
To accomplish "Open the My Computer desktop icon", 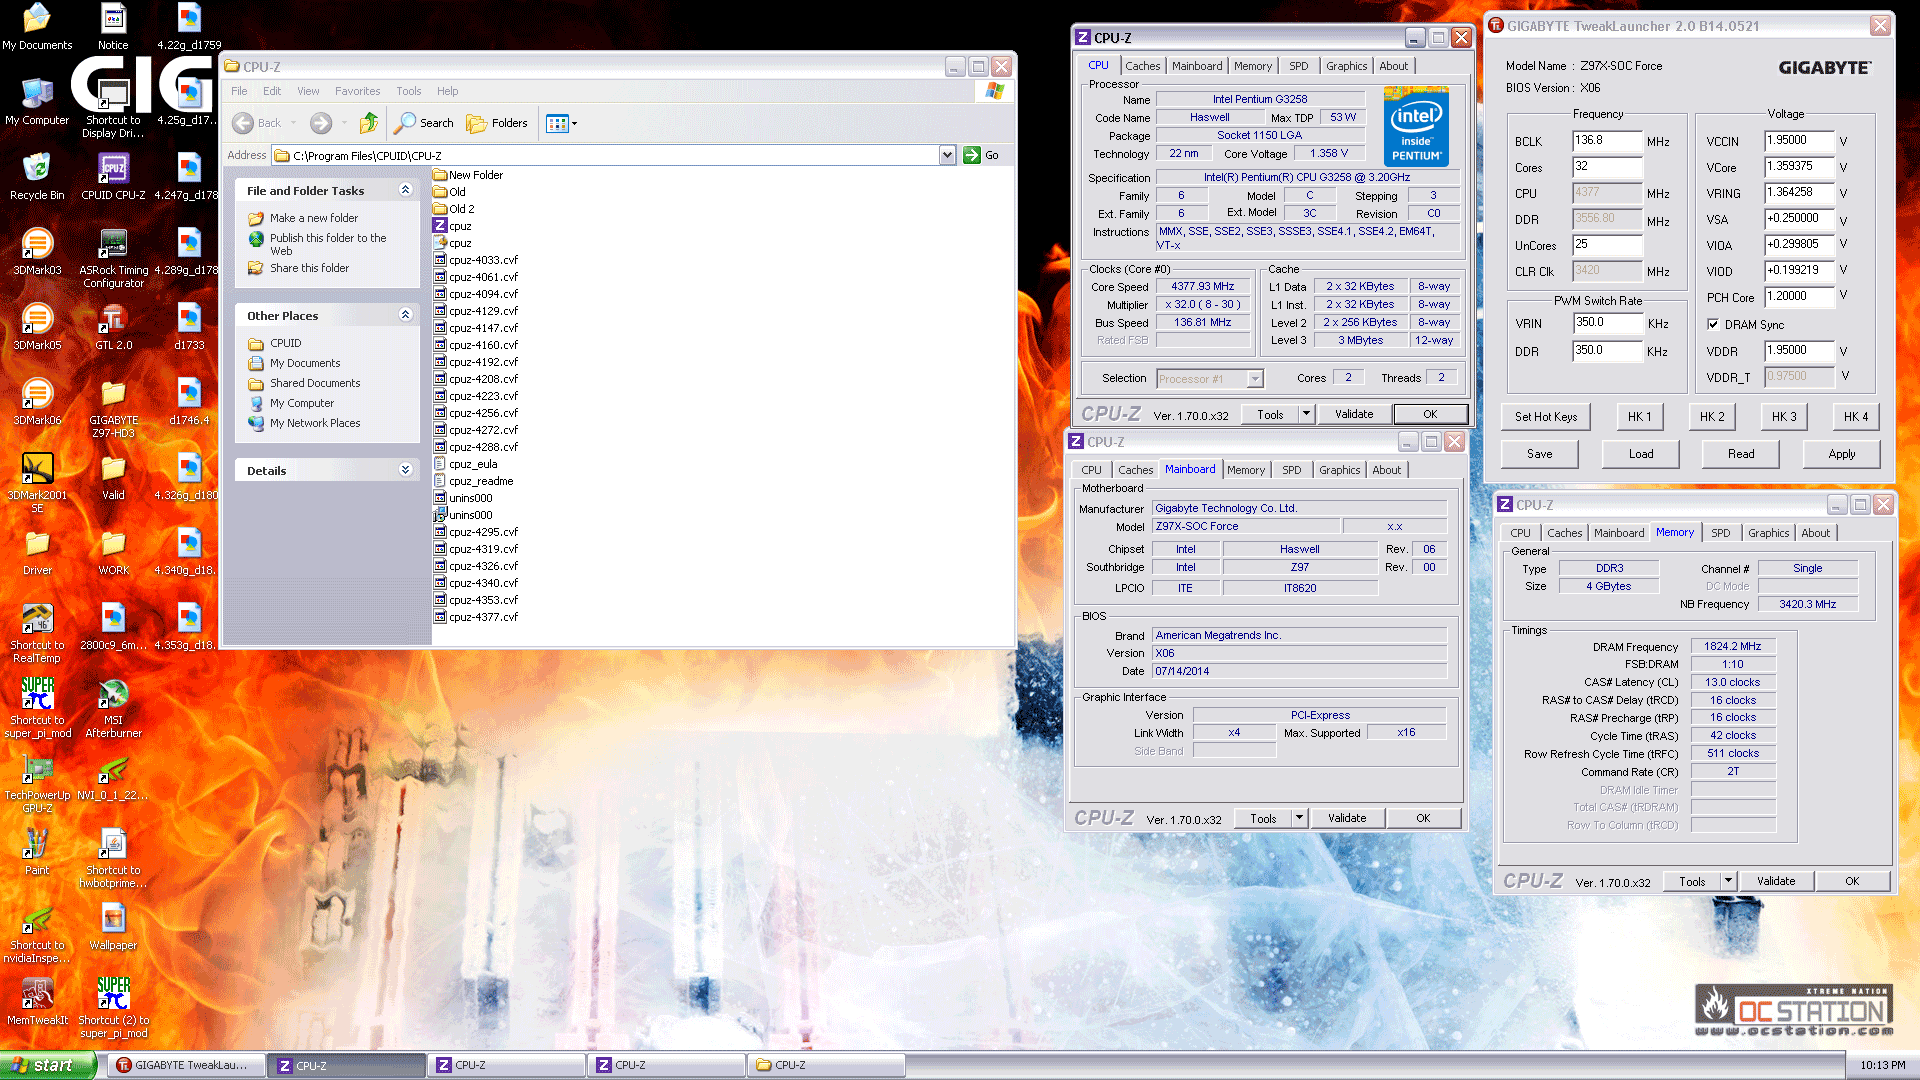I will coord(37,102).
